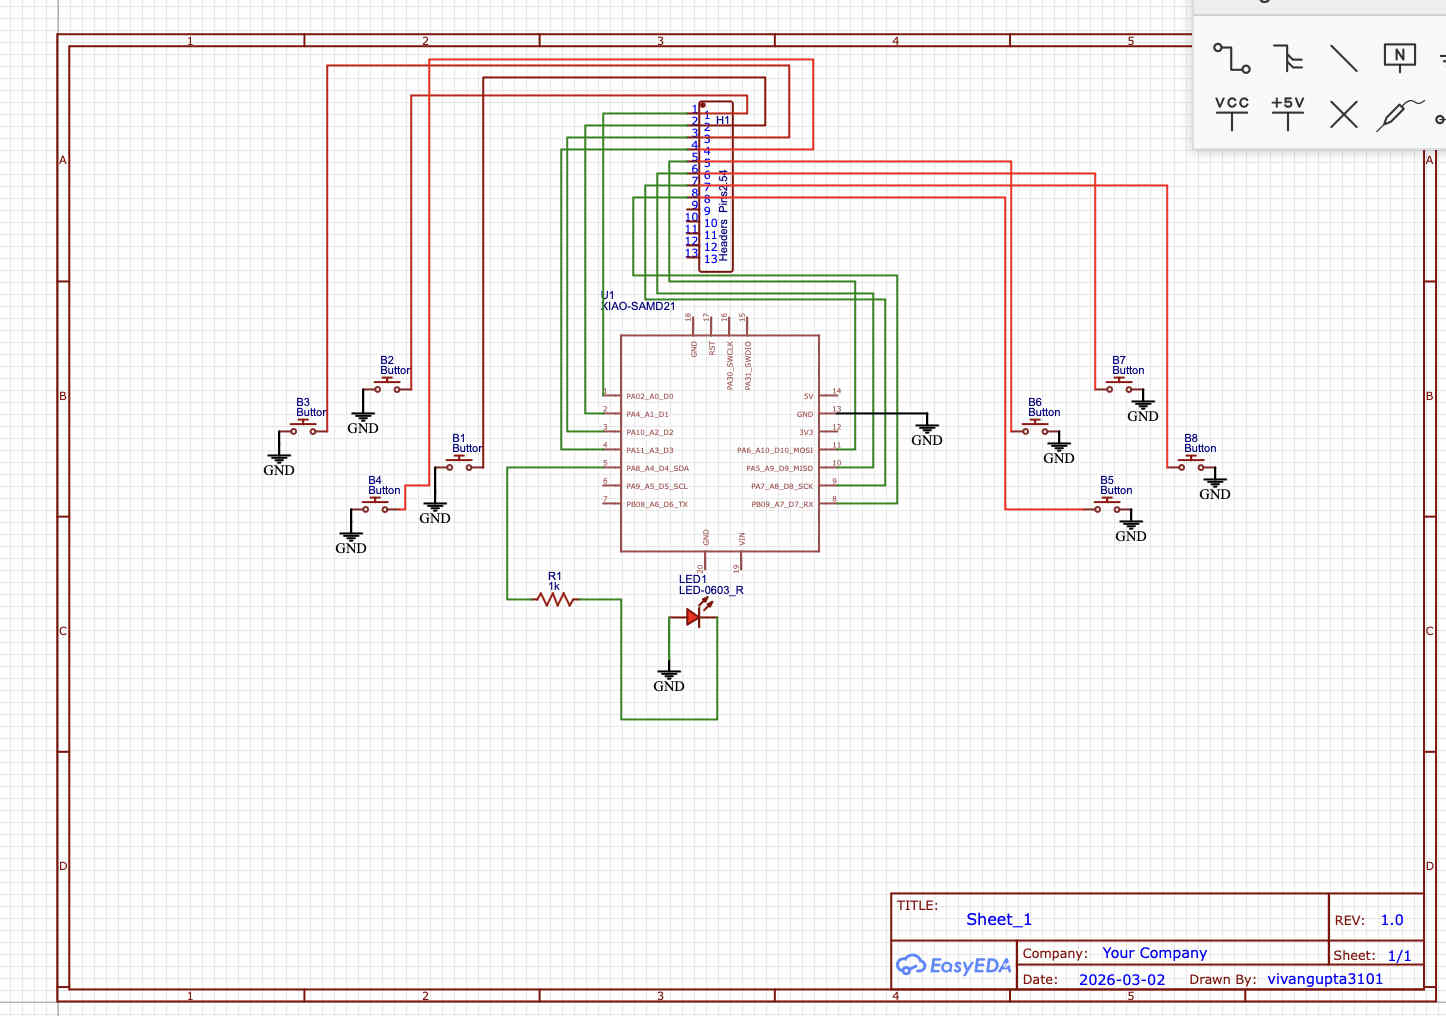The width and height of the screenshot is (1446, 1016).
Task: Select the B7 Button switch symbol
Action: point(1118,387)
